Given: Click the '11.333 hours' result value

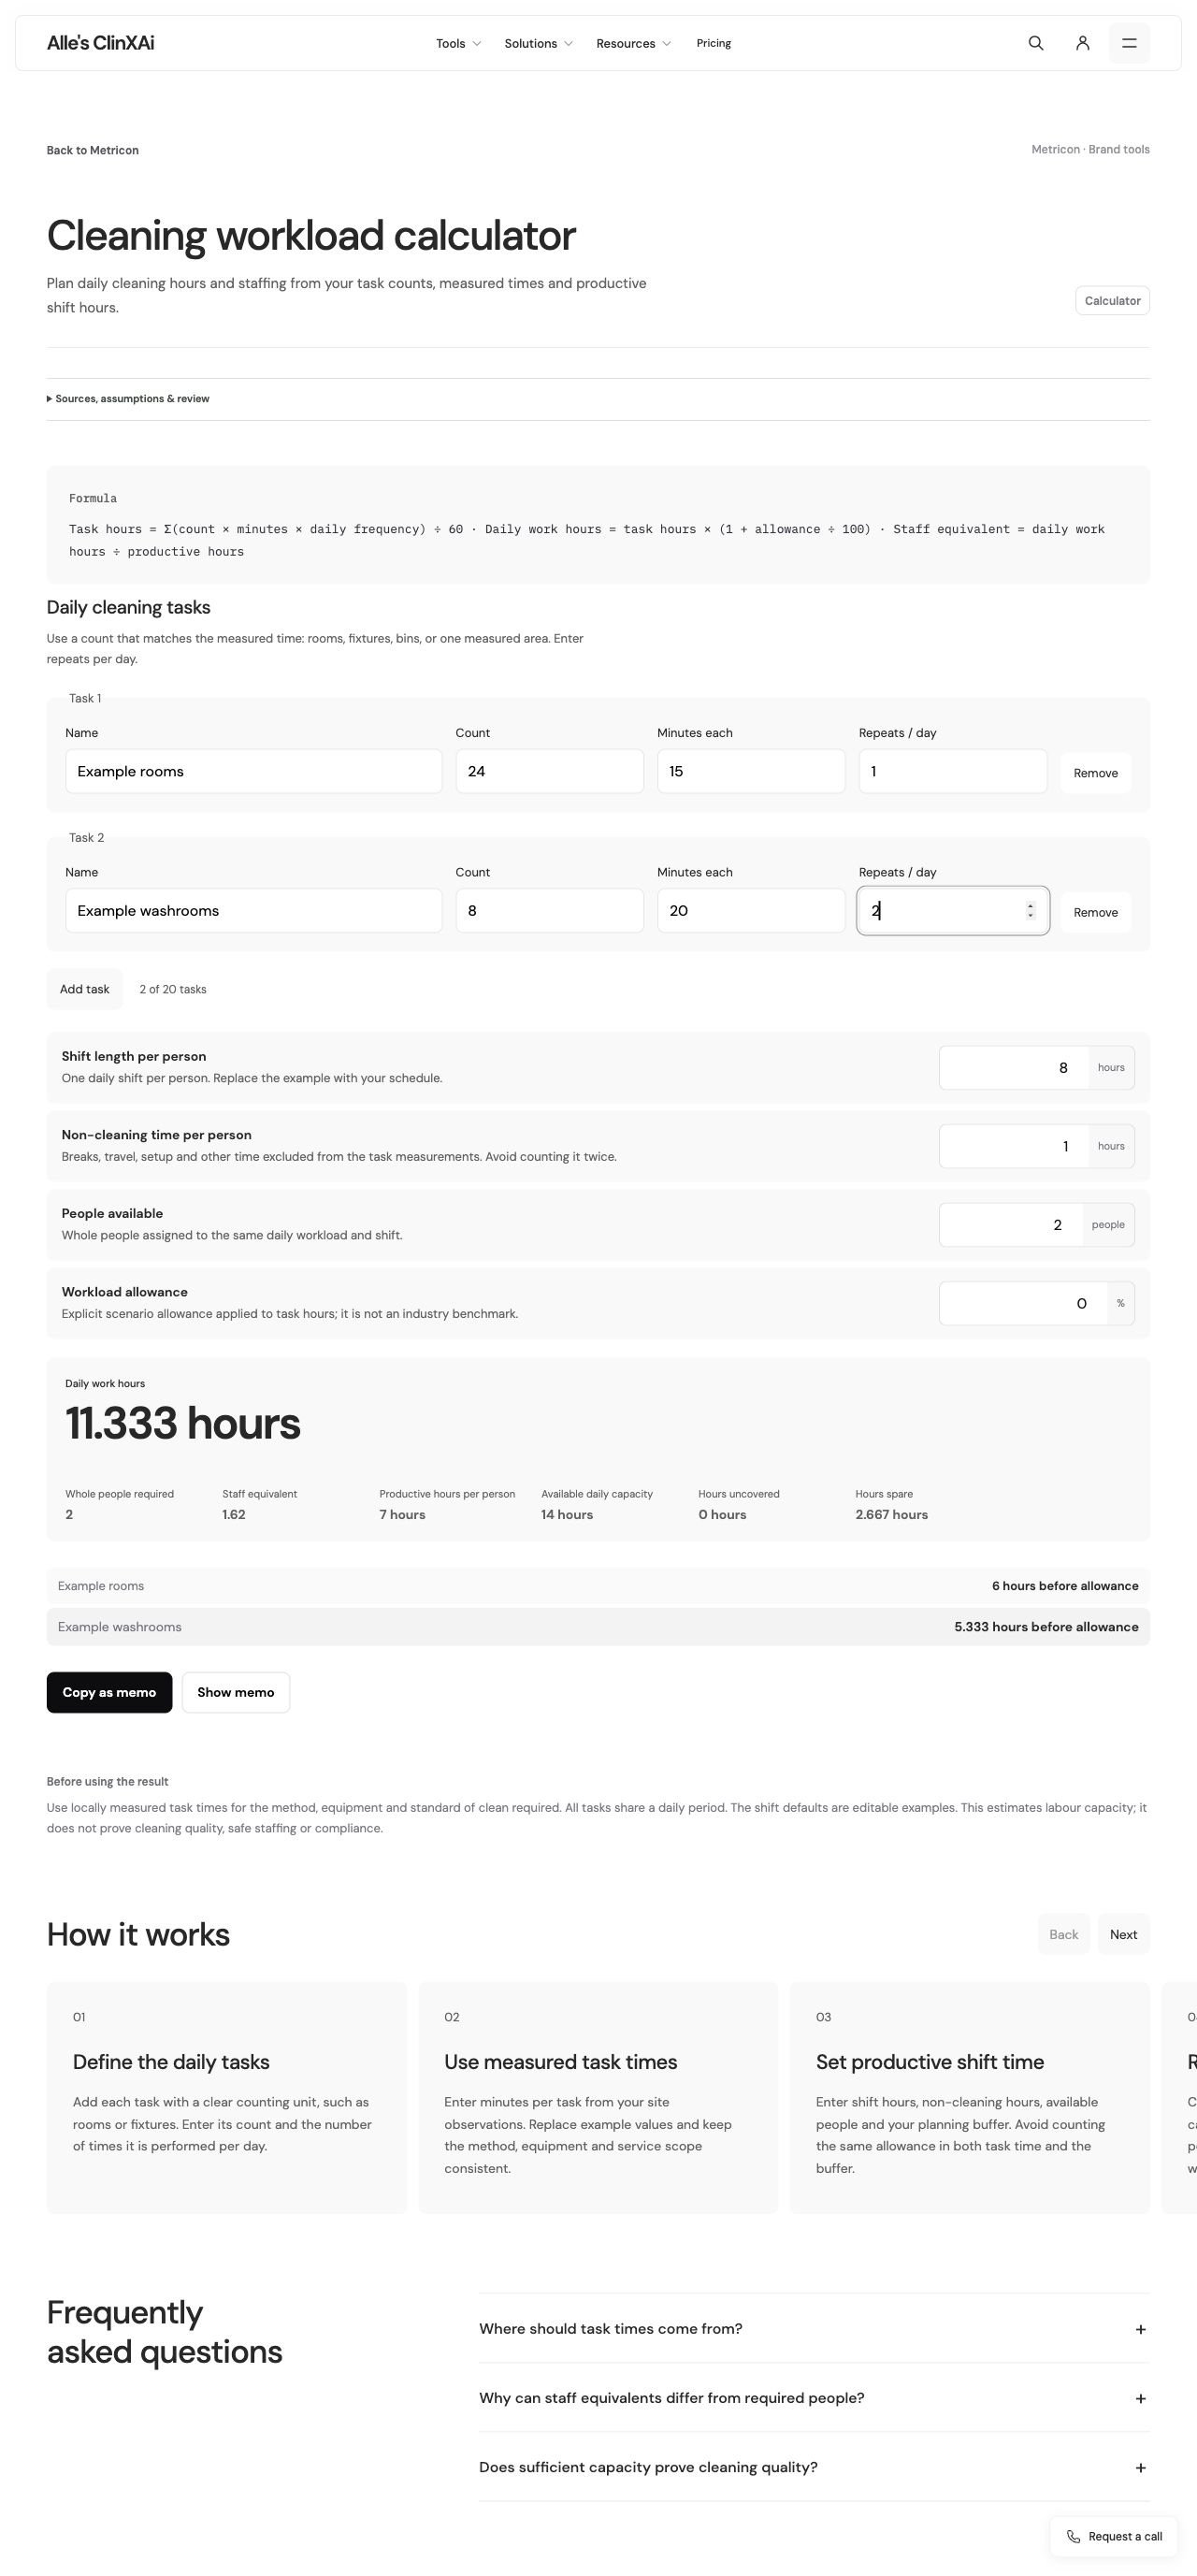Looking at the screenshot, I should click(x=183, y=1423).
